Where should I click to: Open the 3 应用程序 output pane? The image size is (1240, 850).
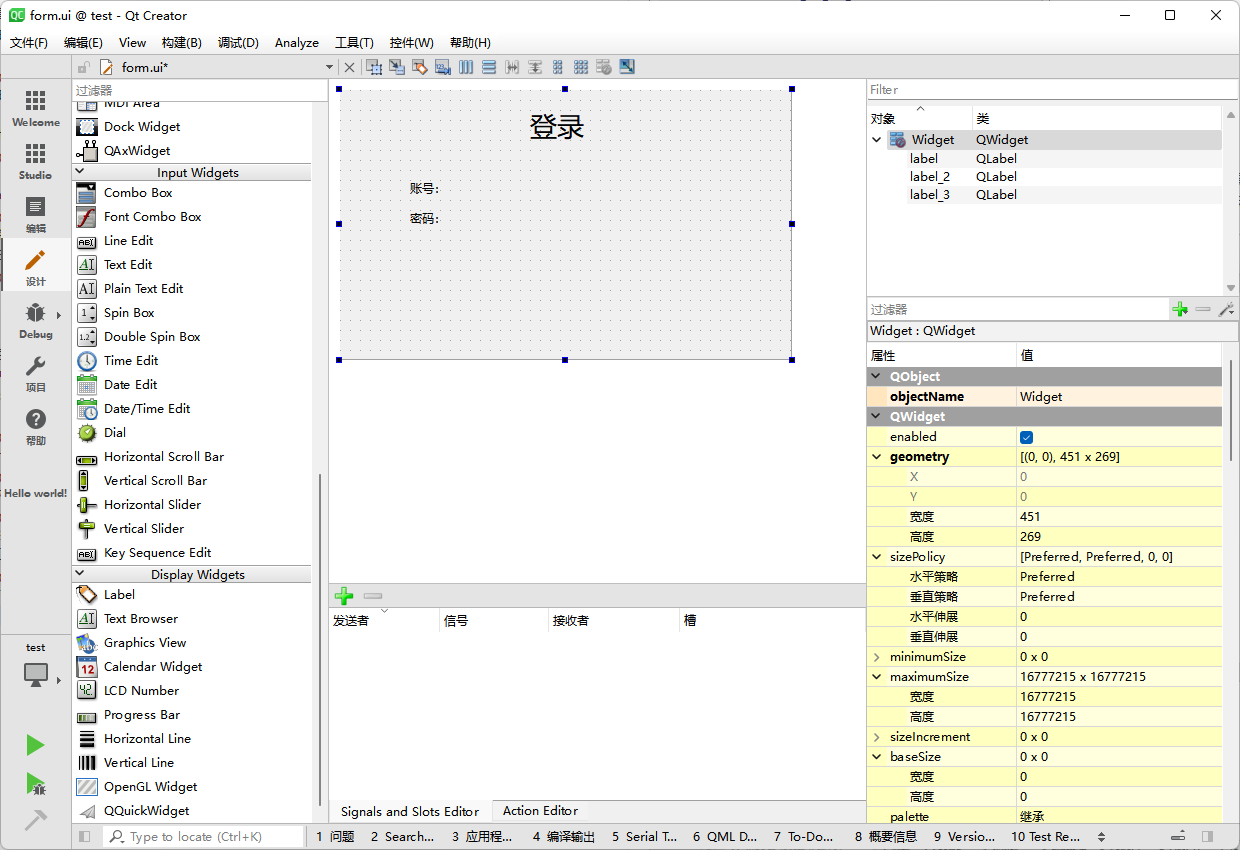(482, 837)
